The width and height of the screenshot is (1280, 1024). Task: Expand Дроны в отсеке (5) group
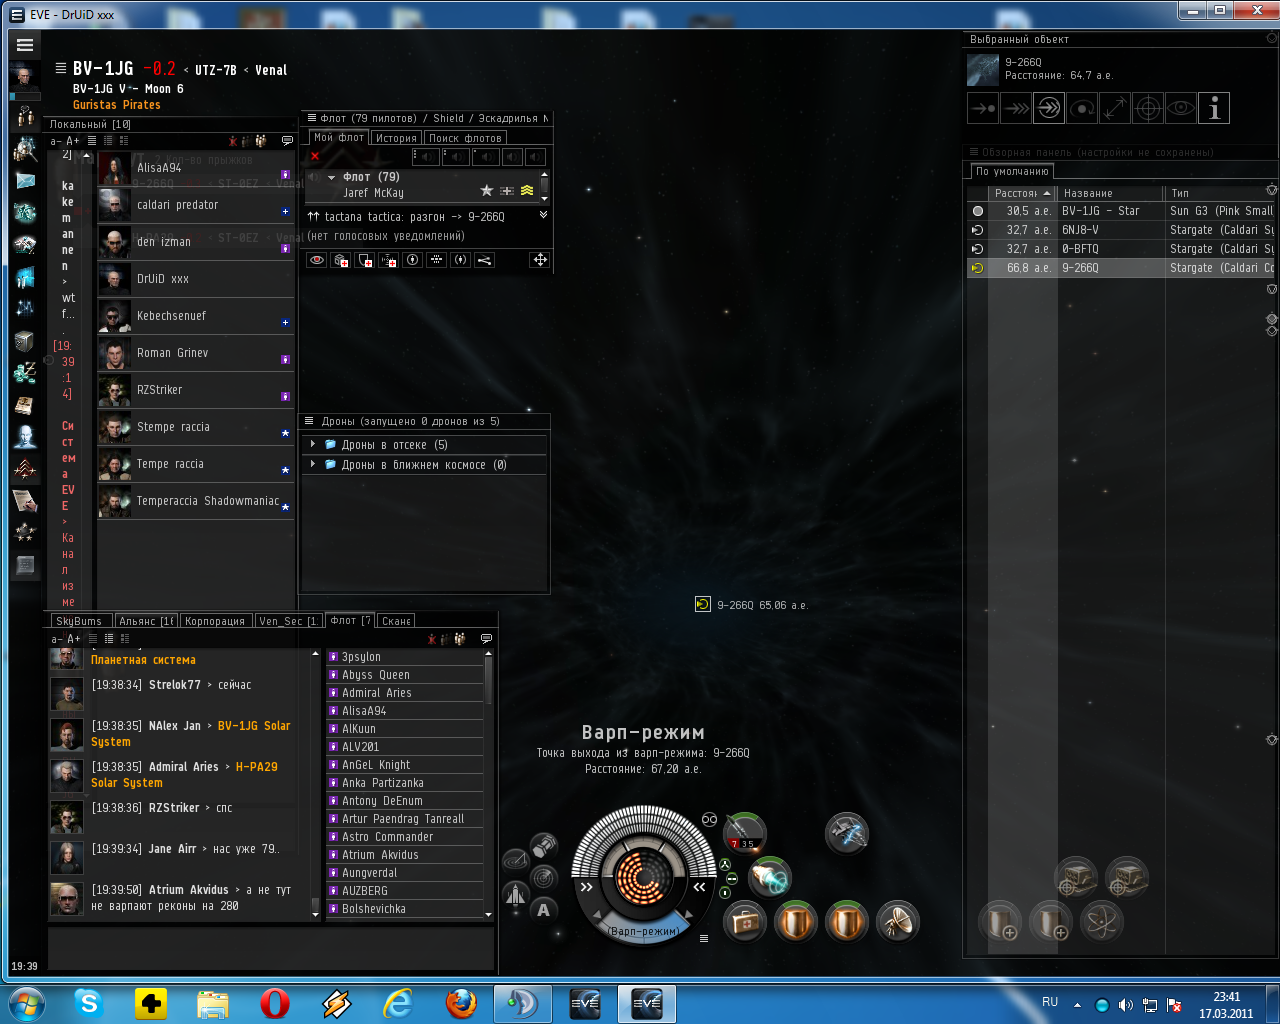(x=313, y=444)
